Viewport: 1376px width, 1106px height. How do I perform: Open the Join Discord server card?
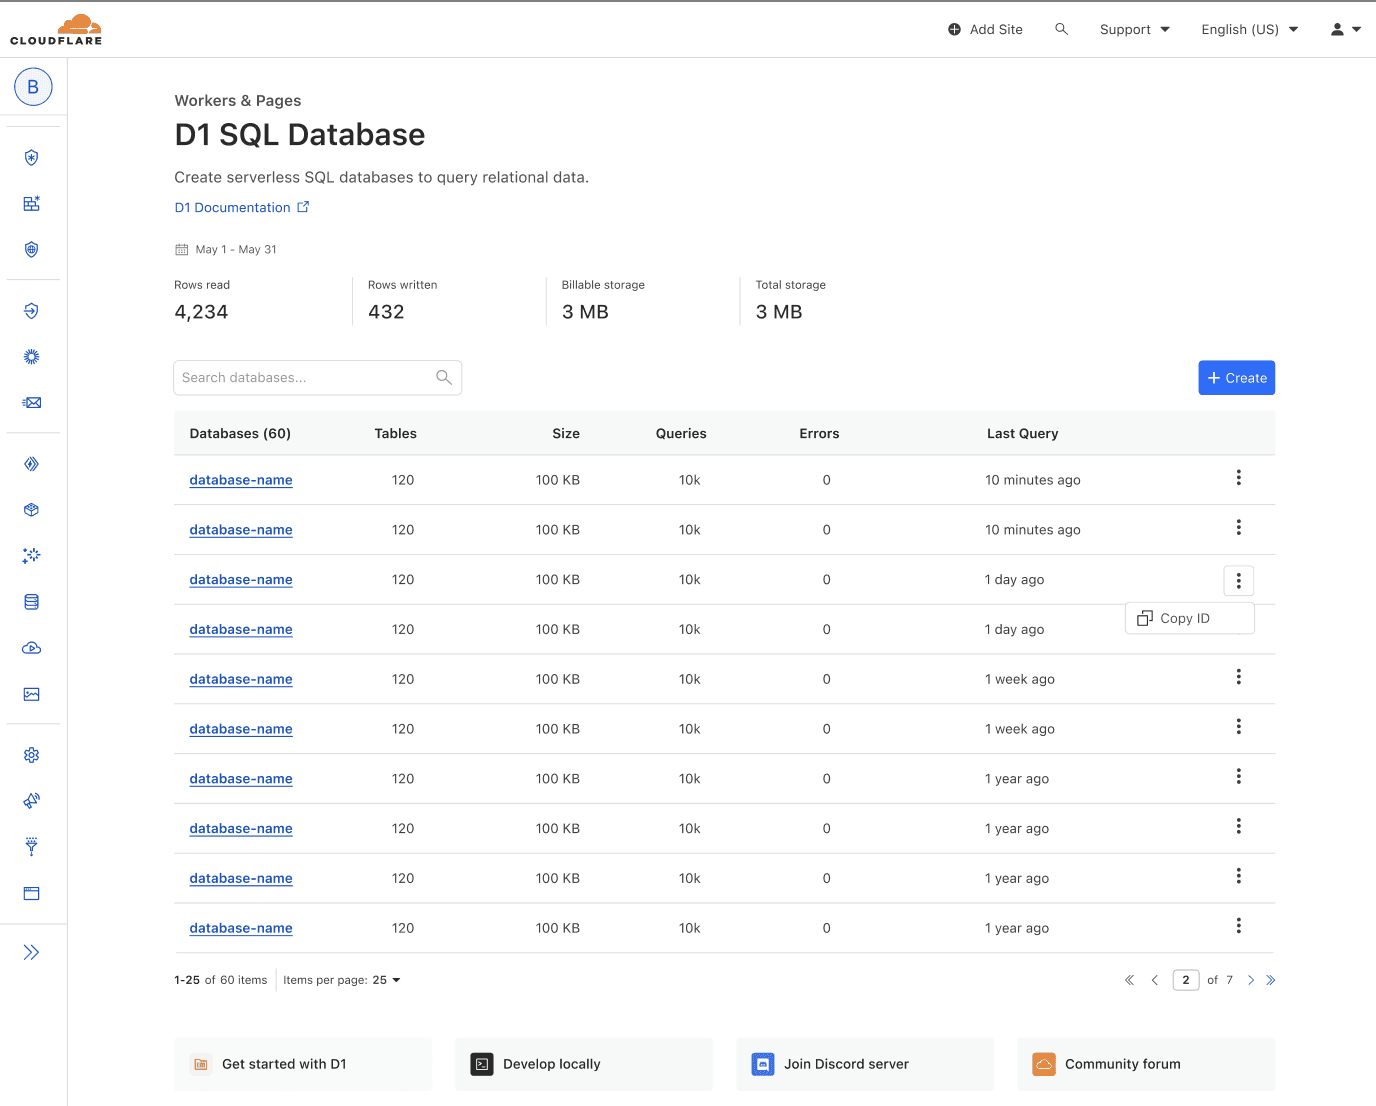pos(865,1064)
